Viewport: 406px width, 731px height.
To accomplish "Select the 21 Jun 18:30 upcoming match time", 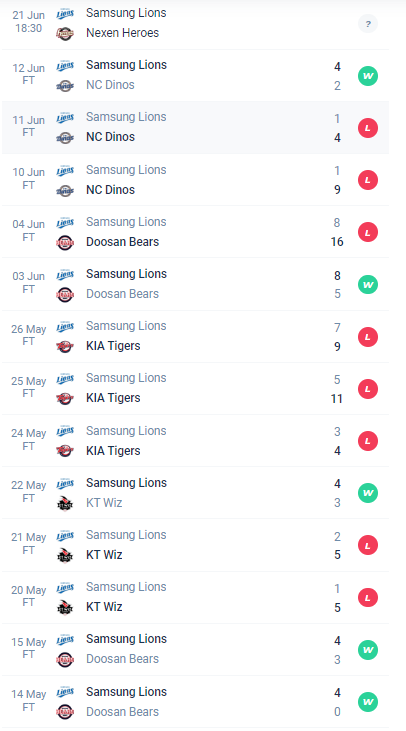I will 28,21.
